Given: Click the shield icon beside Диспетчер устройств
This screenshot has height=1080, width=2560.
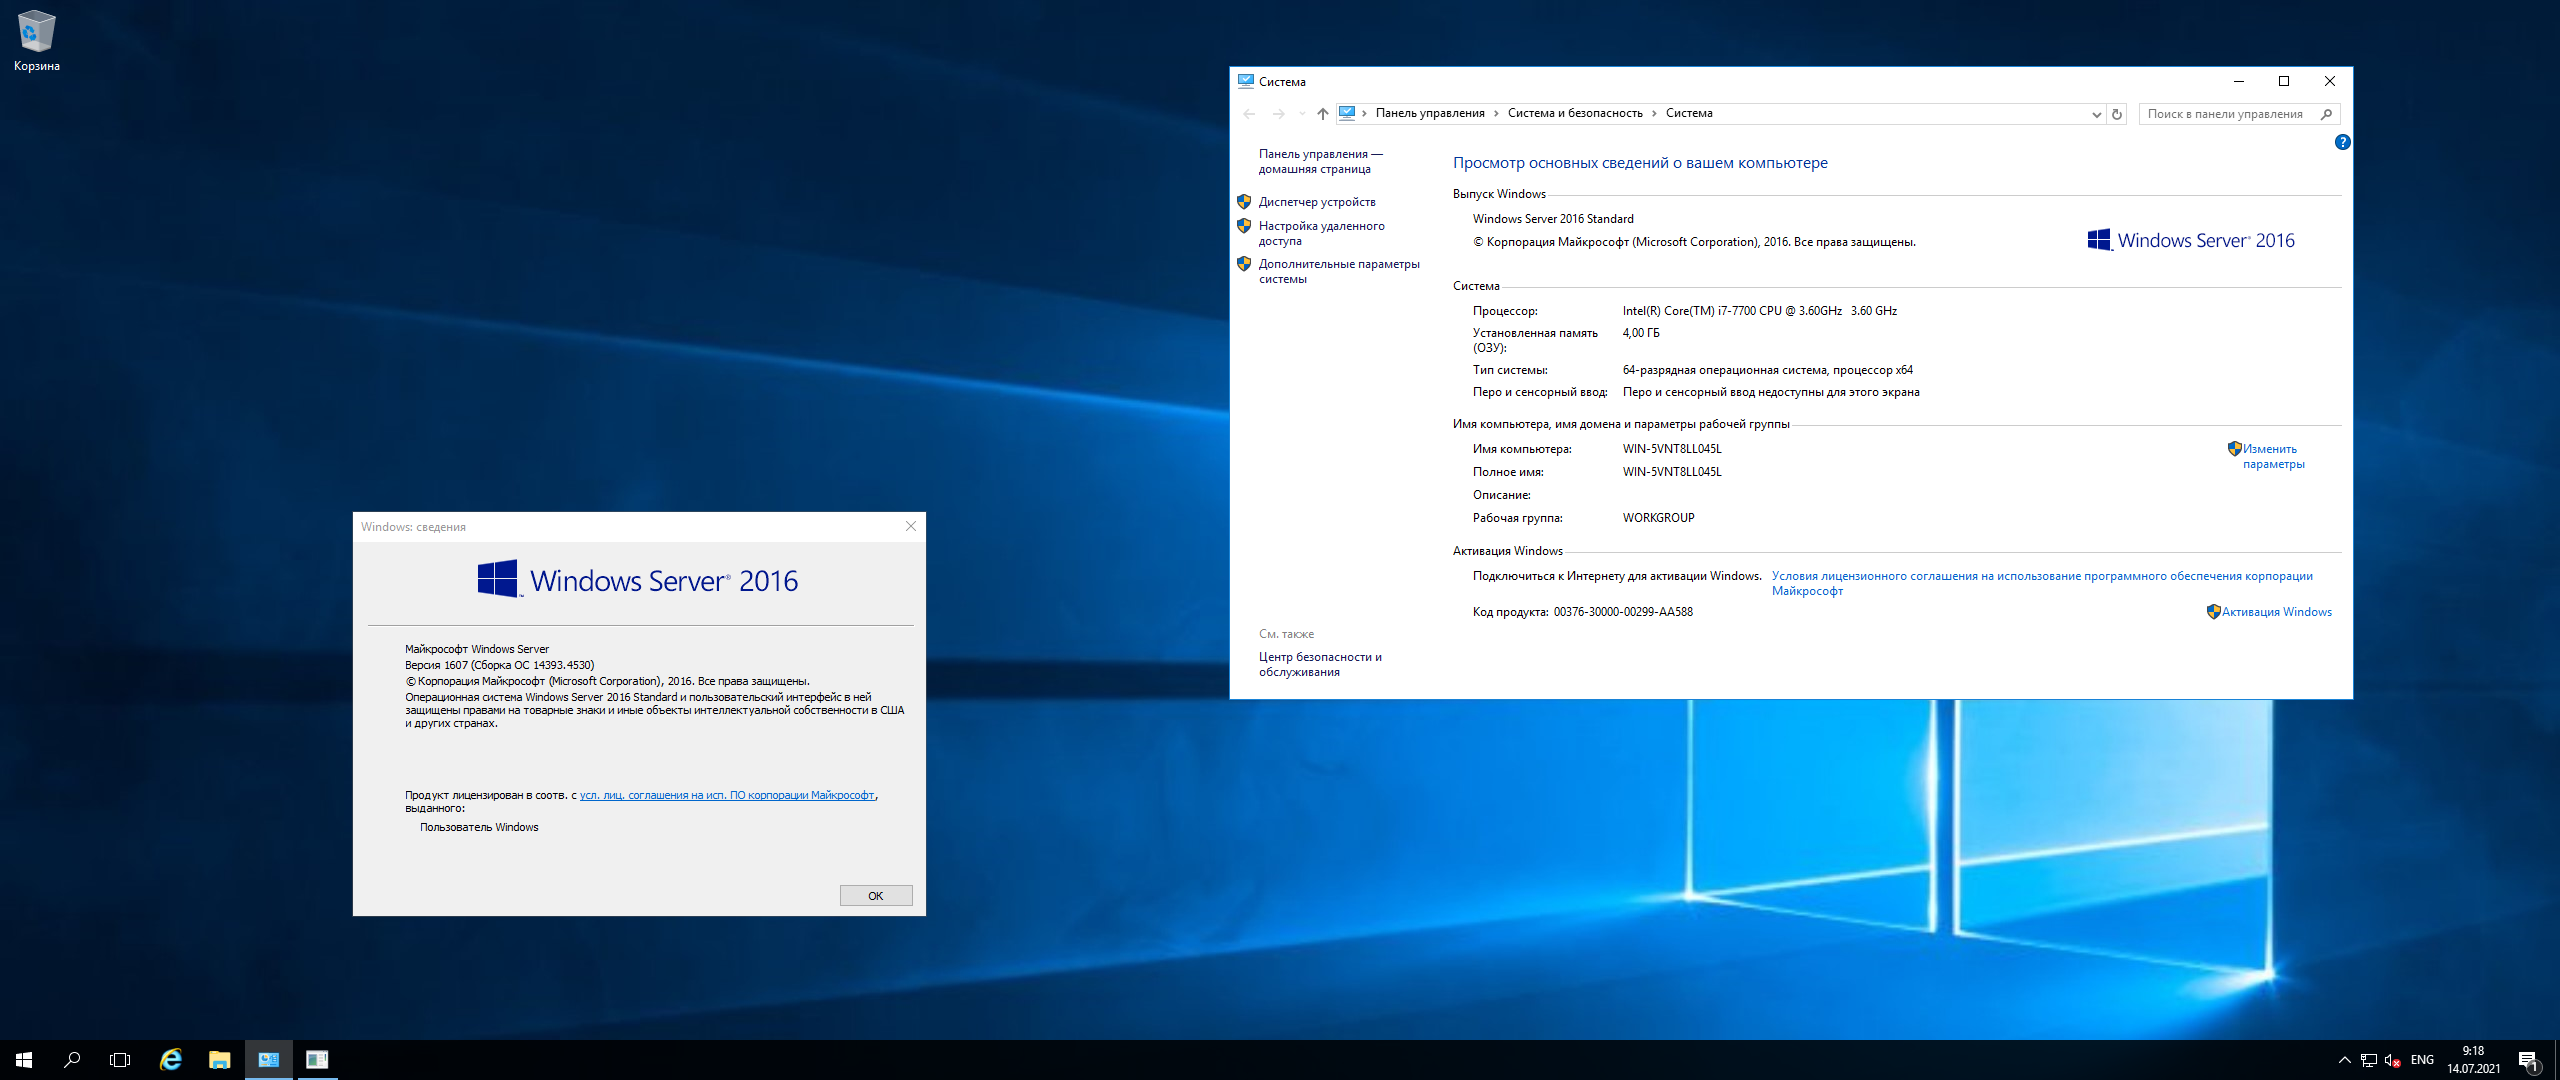Looking at the screenshot, I should tap(1244, 202).
